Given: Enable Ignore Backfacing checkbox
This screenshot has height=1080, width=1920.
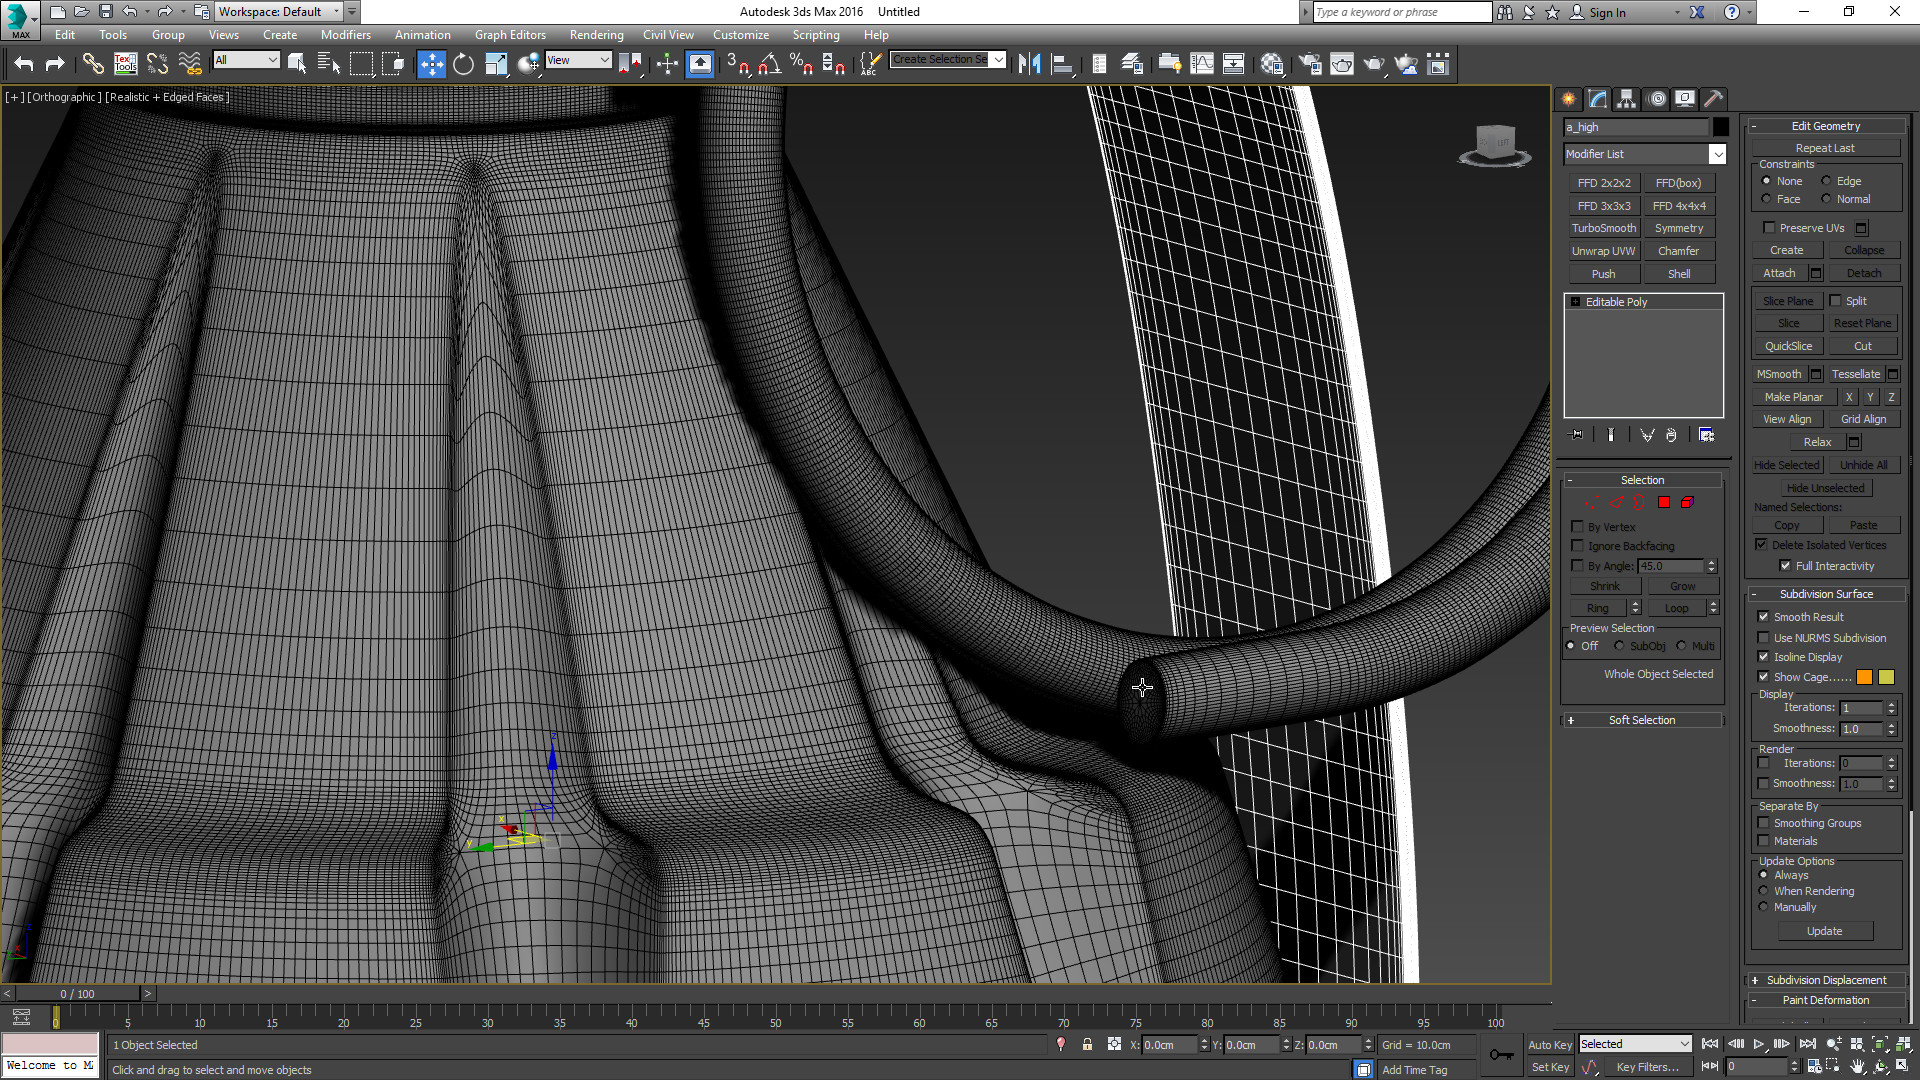Looking at the screenshot, I should coord(1577,546).
